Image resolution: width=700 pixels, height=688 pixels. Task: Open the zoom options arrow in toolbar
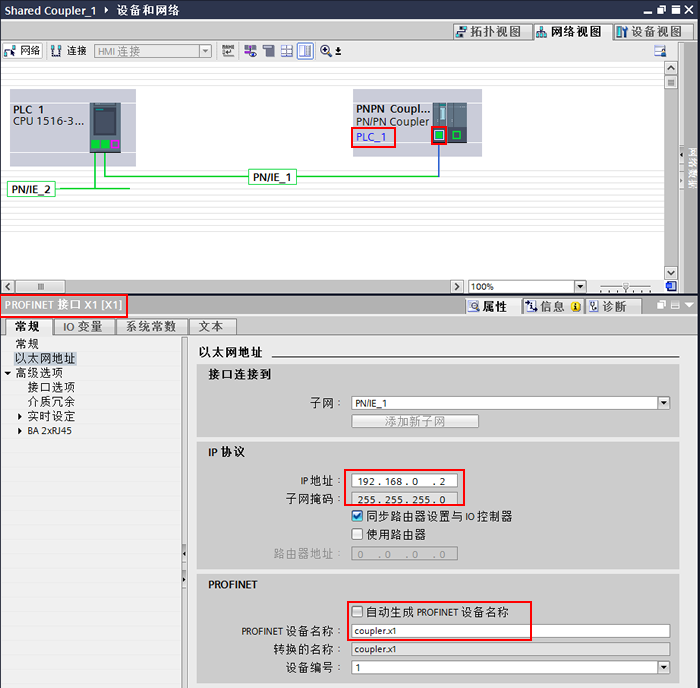(338, 51)
